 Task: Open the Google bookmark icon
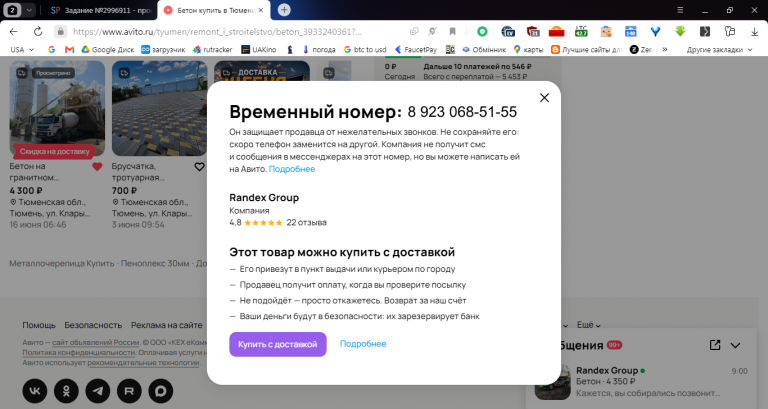pos(51,49)
